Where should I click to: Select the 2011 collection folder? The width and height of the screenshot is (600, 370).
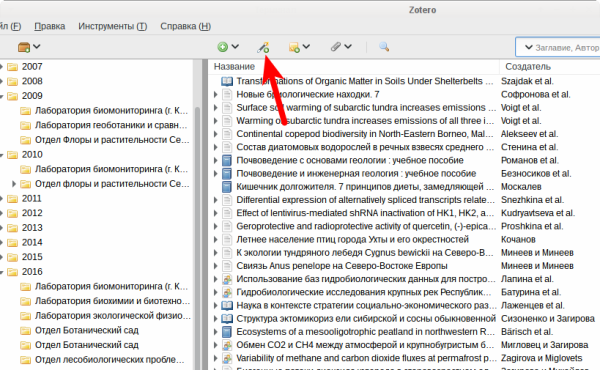(32, 199)
